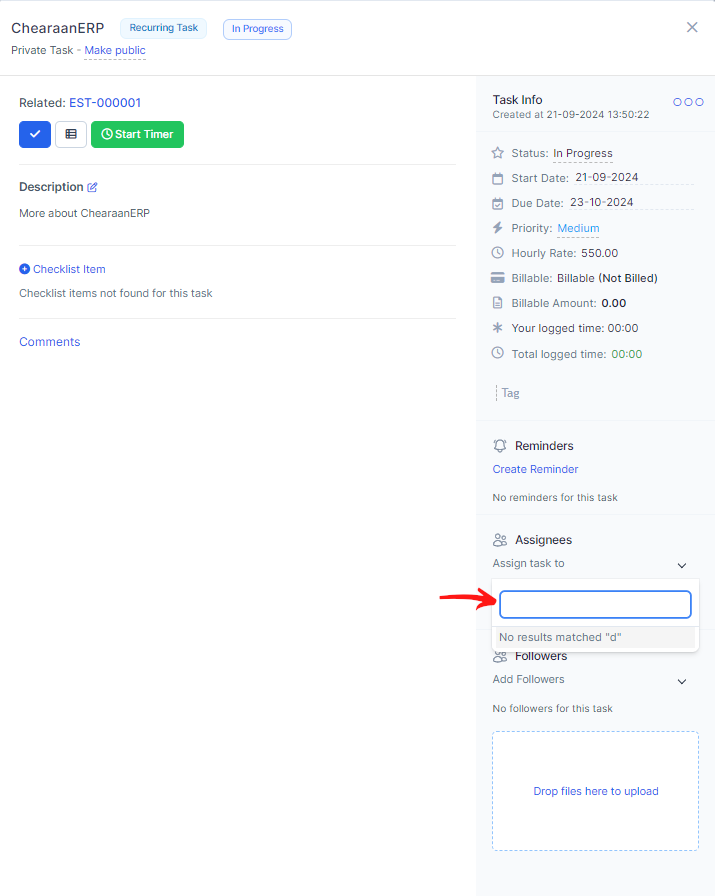Viewport: 715px width, 896px height.
Task: Edit the start date 21-09-2024
Action: click(x=606, y=178)
